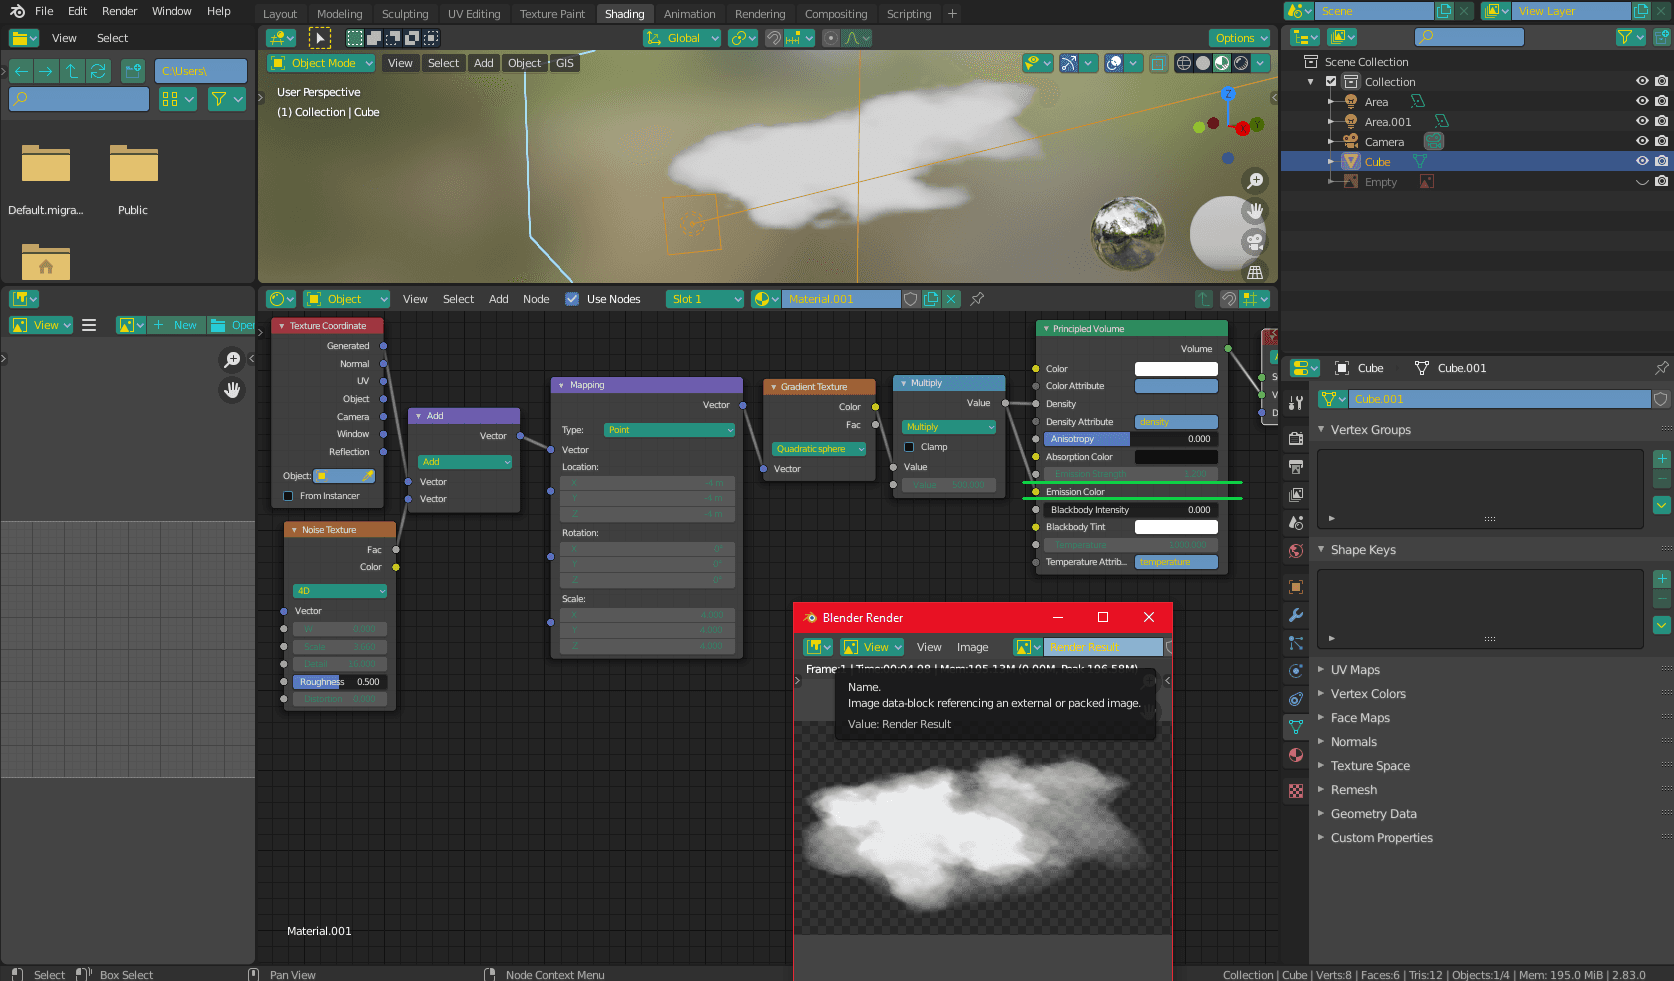Uncheck the Use Nodes checkbox
Image resolution: width=1674 pixels, height=981 pixels.
[572, 299]
